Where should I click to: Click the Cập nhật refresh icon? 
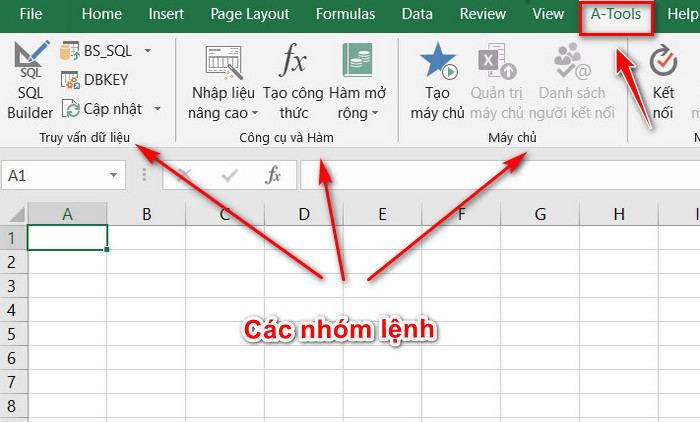coord(70,109)
